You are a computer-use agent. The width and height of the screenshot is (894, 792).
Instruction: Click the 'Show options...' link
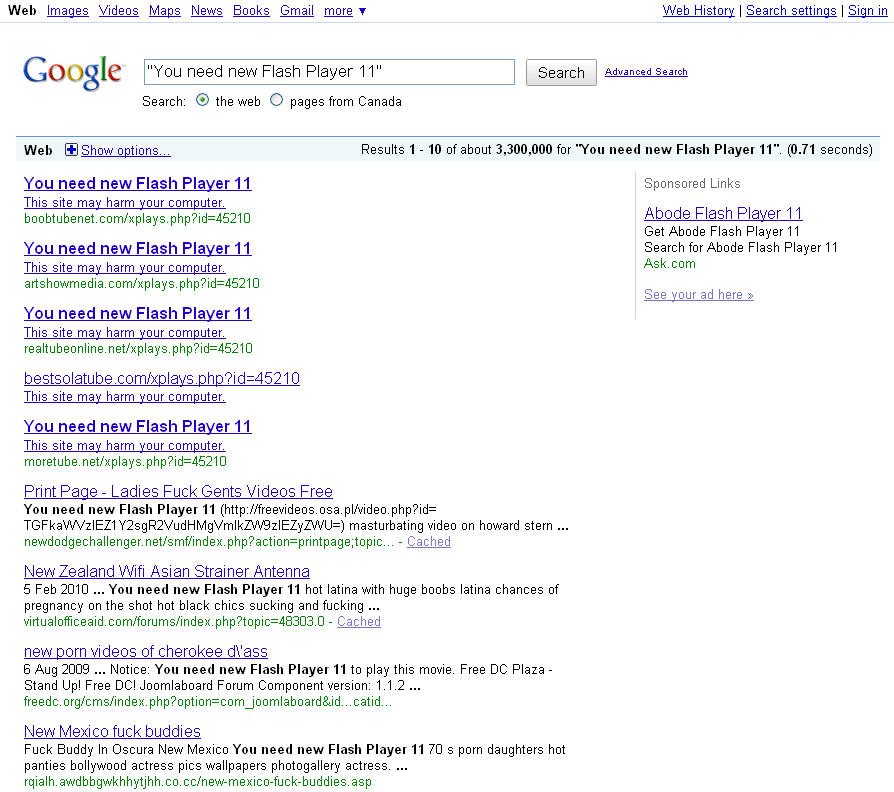point(125,151)
